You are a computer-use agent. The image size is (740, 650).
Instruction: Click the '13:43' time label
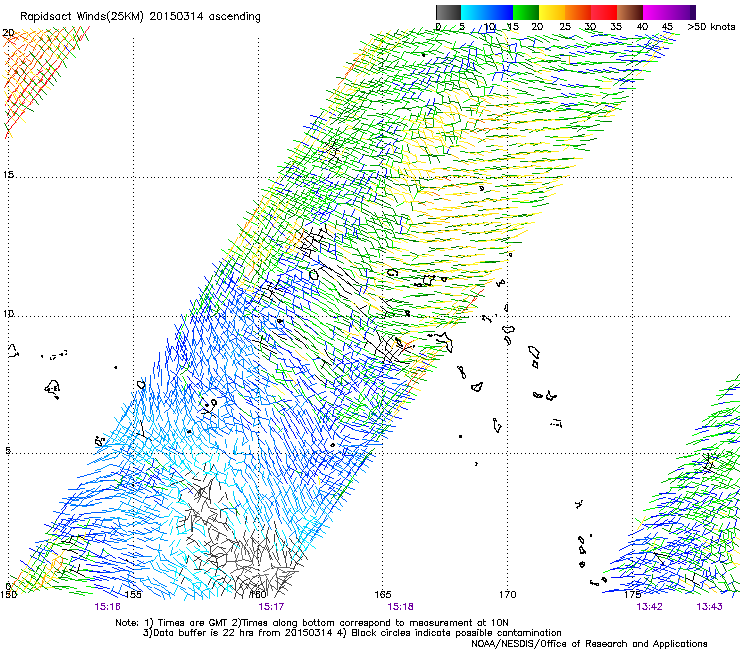coord(709,607)
